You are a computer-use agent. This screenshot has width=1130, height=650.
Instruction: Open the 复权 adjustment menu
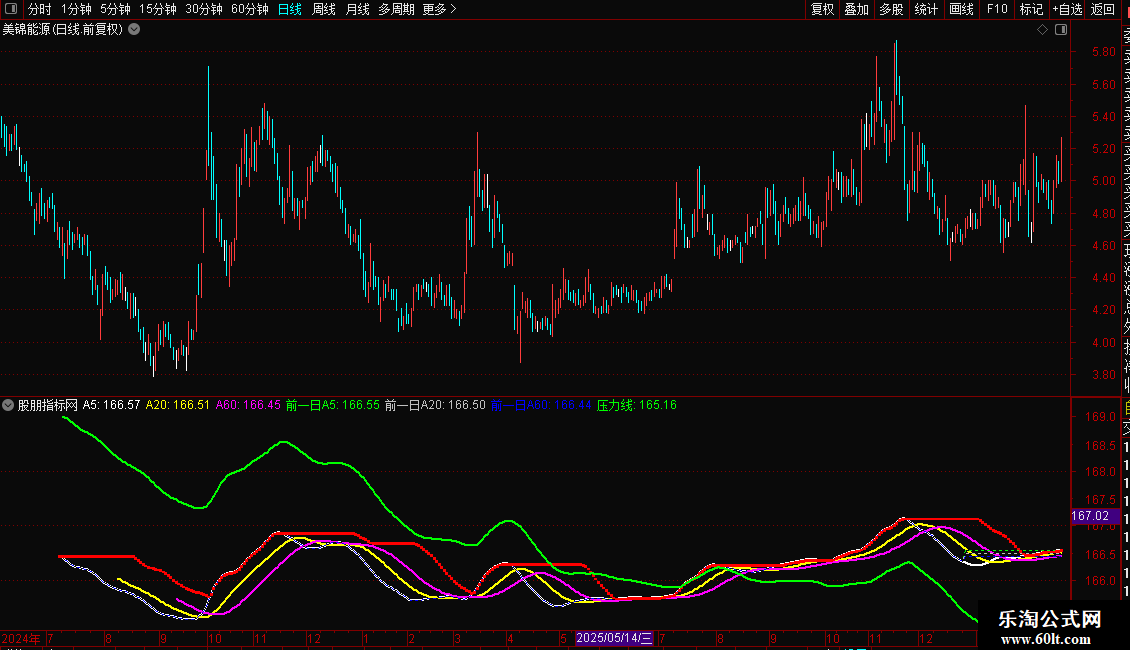click(822, 9)
